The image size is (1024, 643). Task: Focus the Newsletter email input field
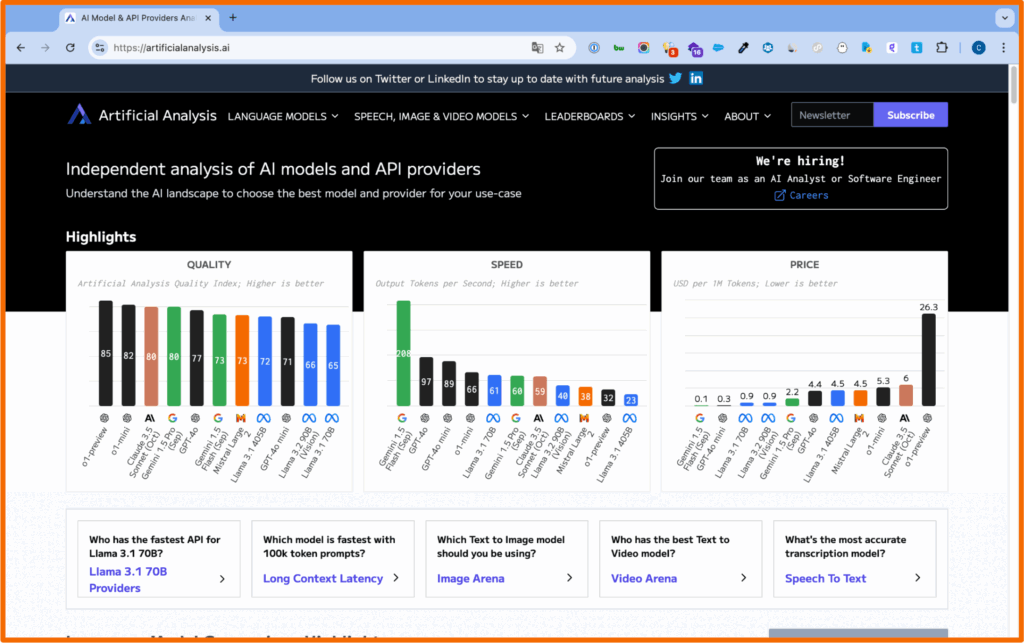(x=832, y=115)
